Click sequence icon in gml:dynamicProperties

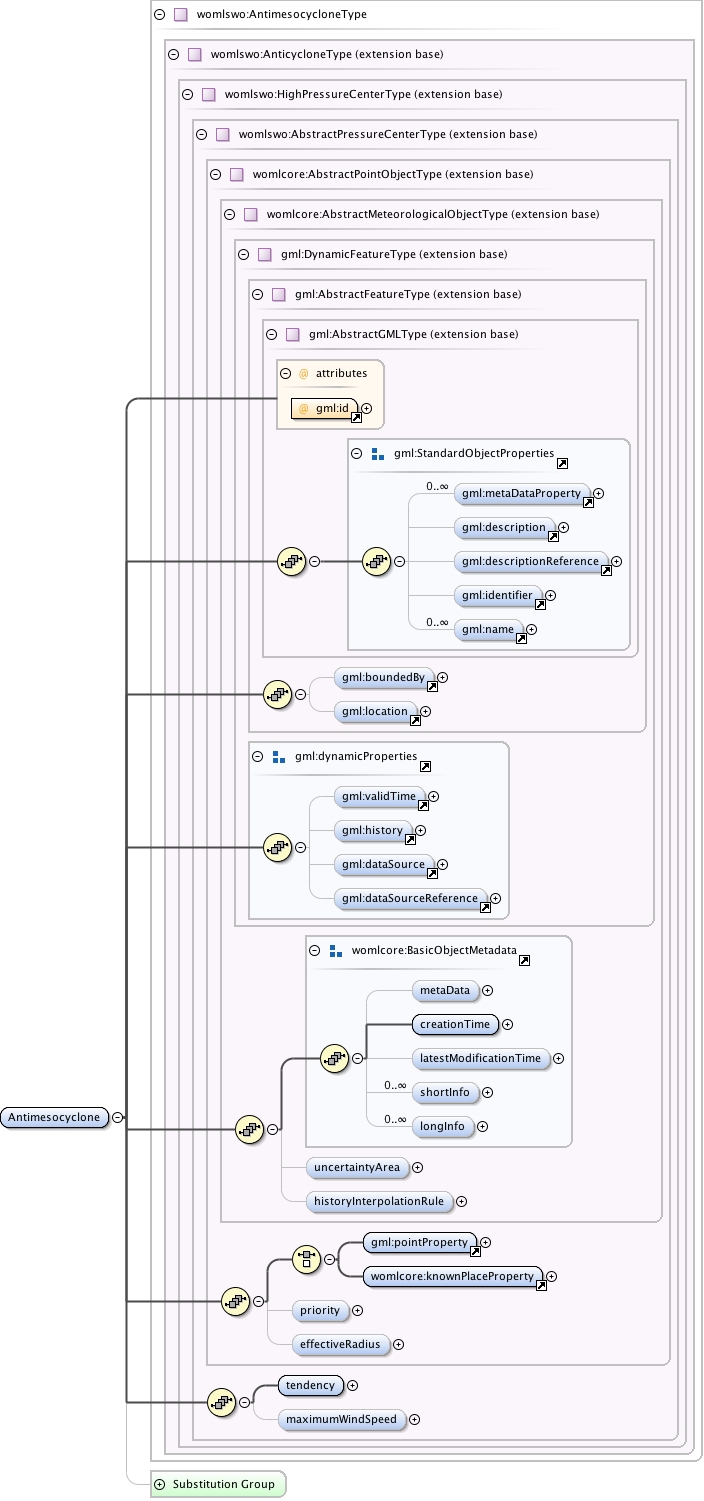pos(277,847)
